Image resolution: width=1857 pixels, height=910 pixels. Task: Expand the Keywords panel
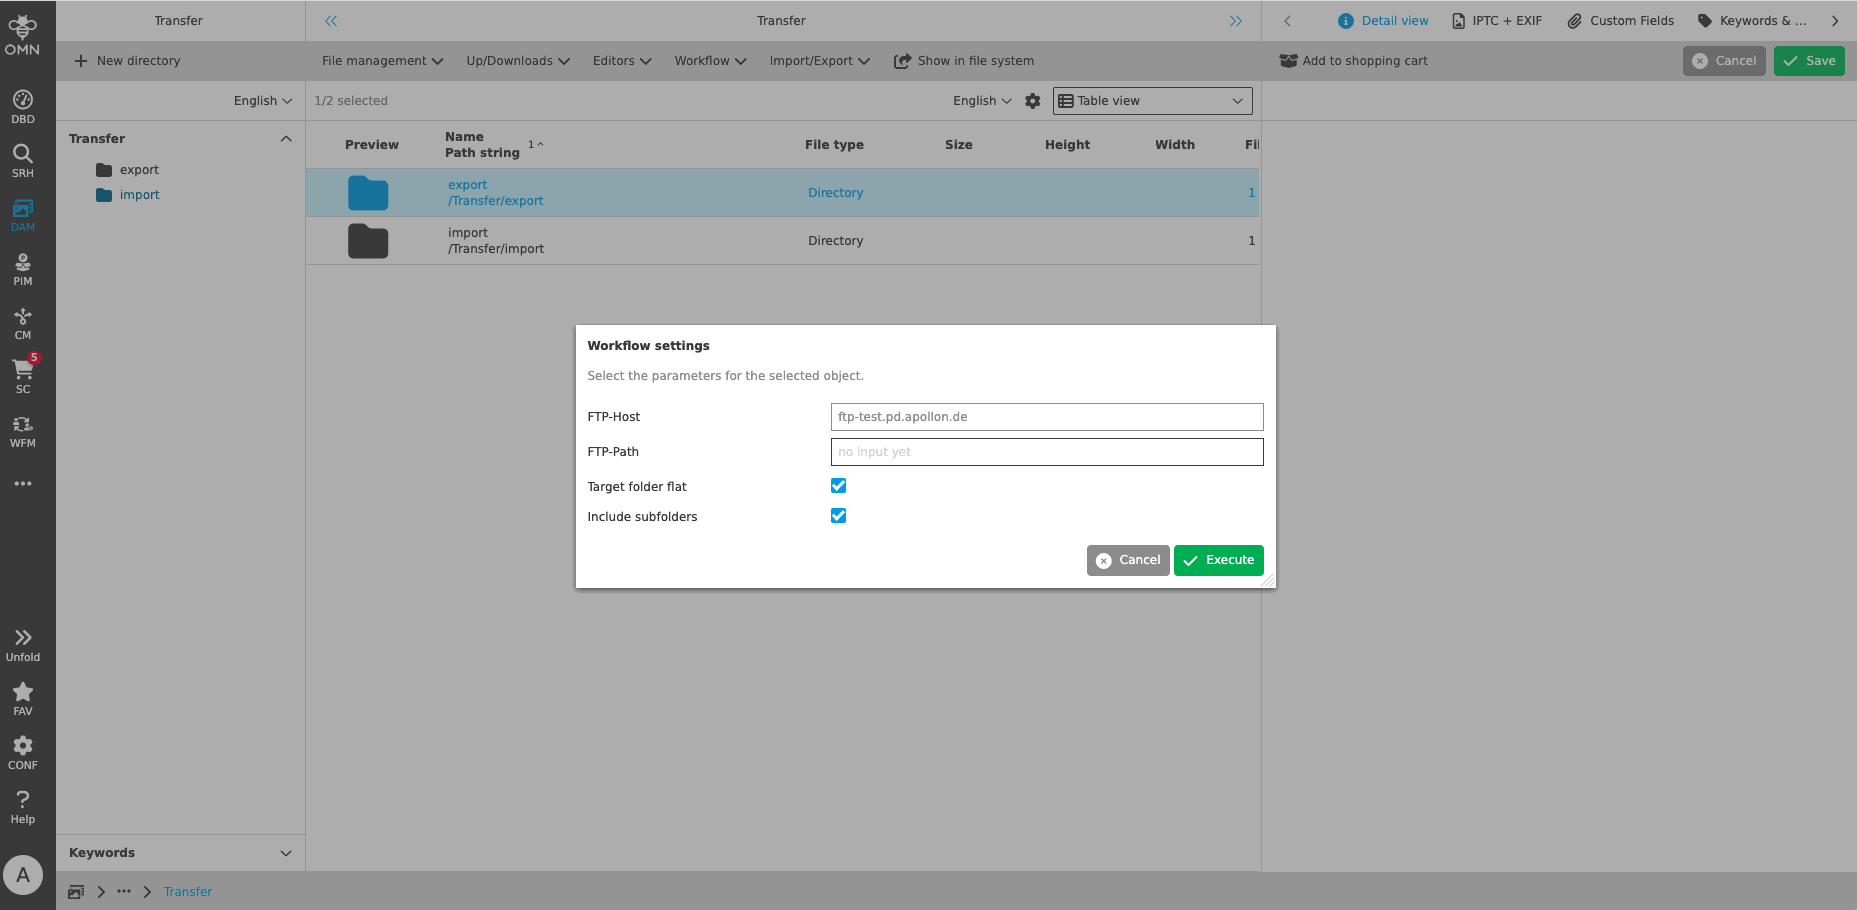click(286, 853)
